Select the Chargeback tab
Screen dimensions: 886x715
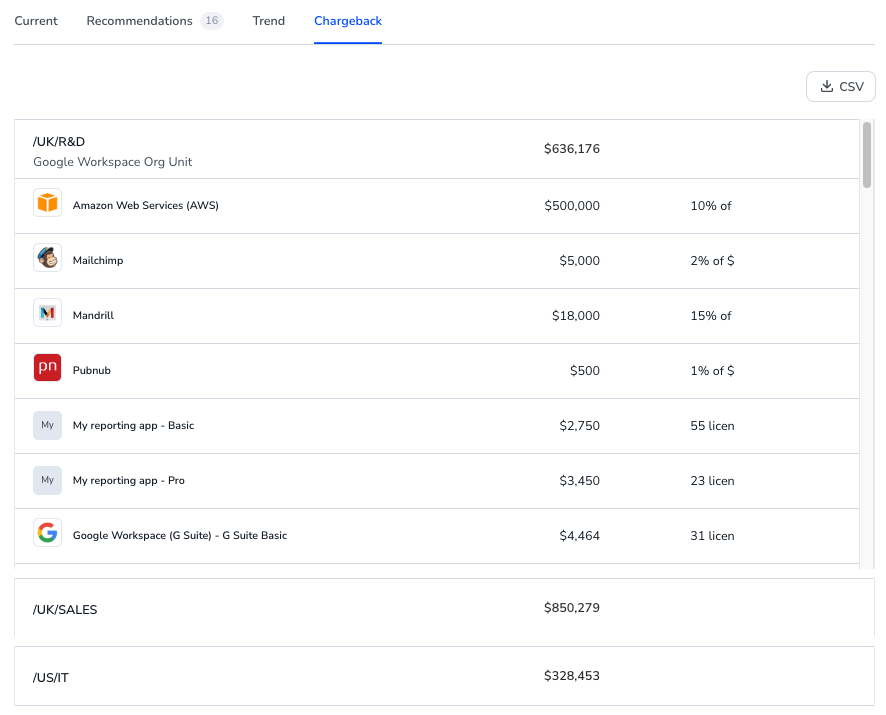348,21
